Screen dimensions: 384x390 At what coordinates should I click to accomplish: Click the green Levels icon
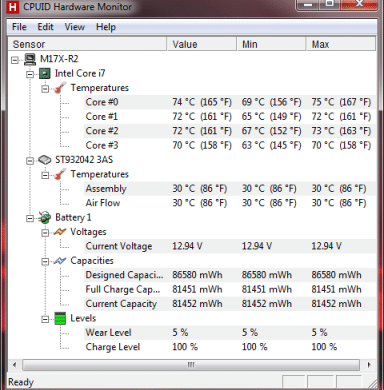tap(60, 319)
